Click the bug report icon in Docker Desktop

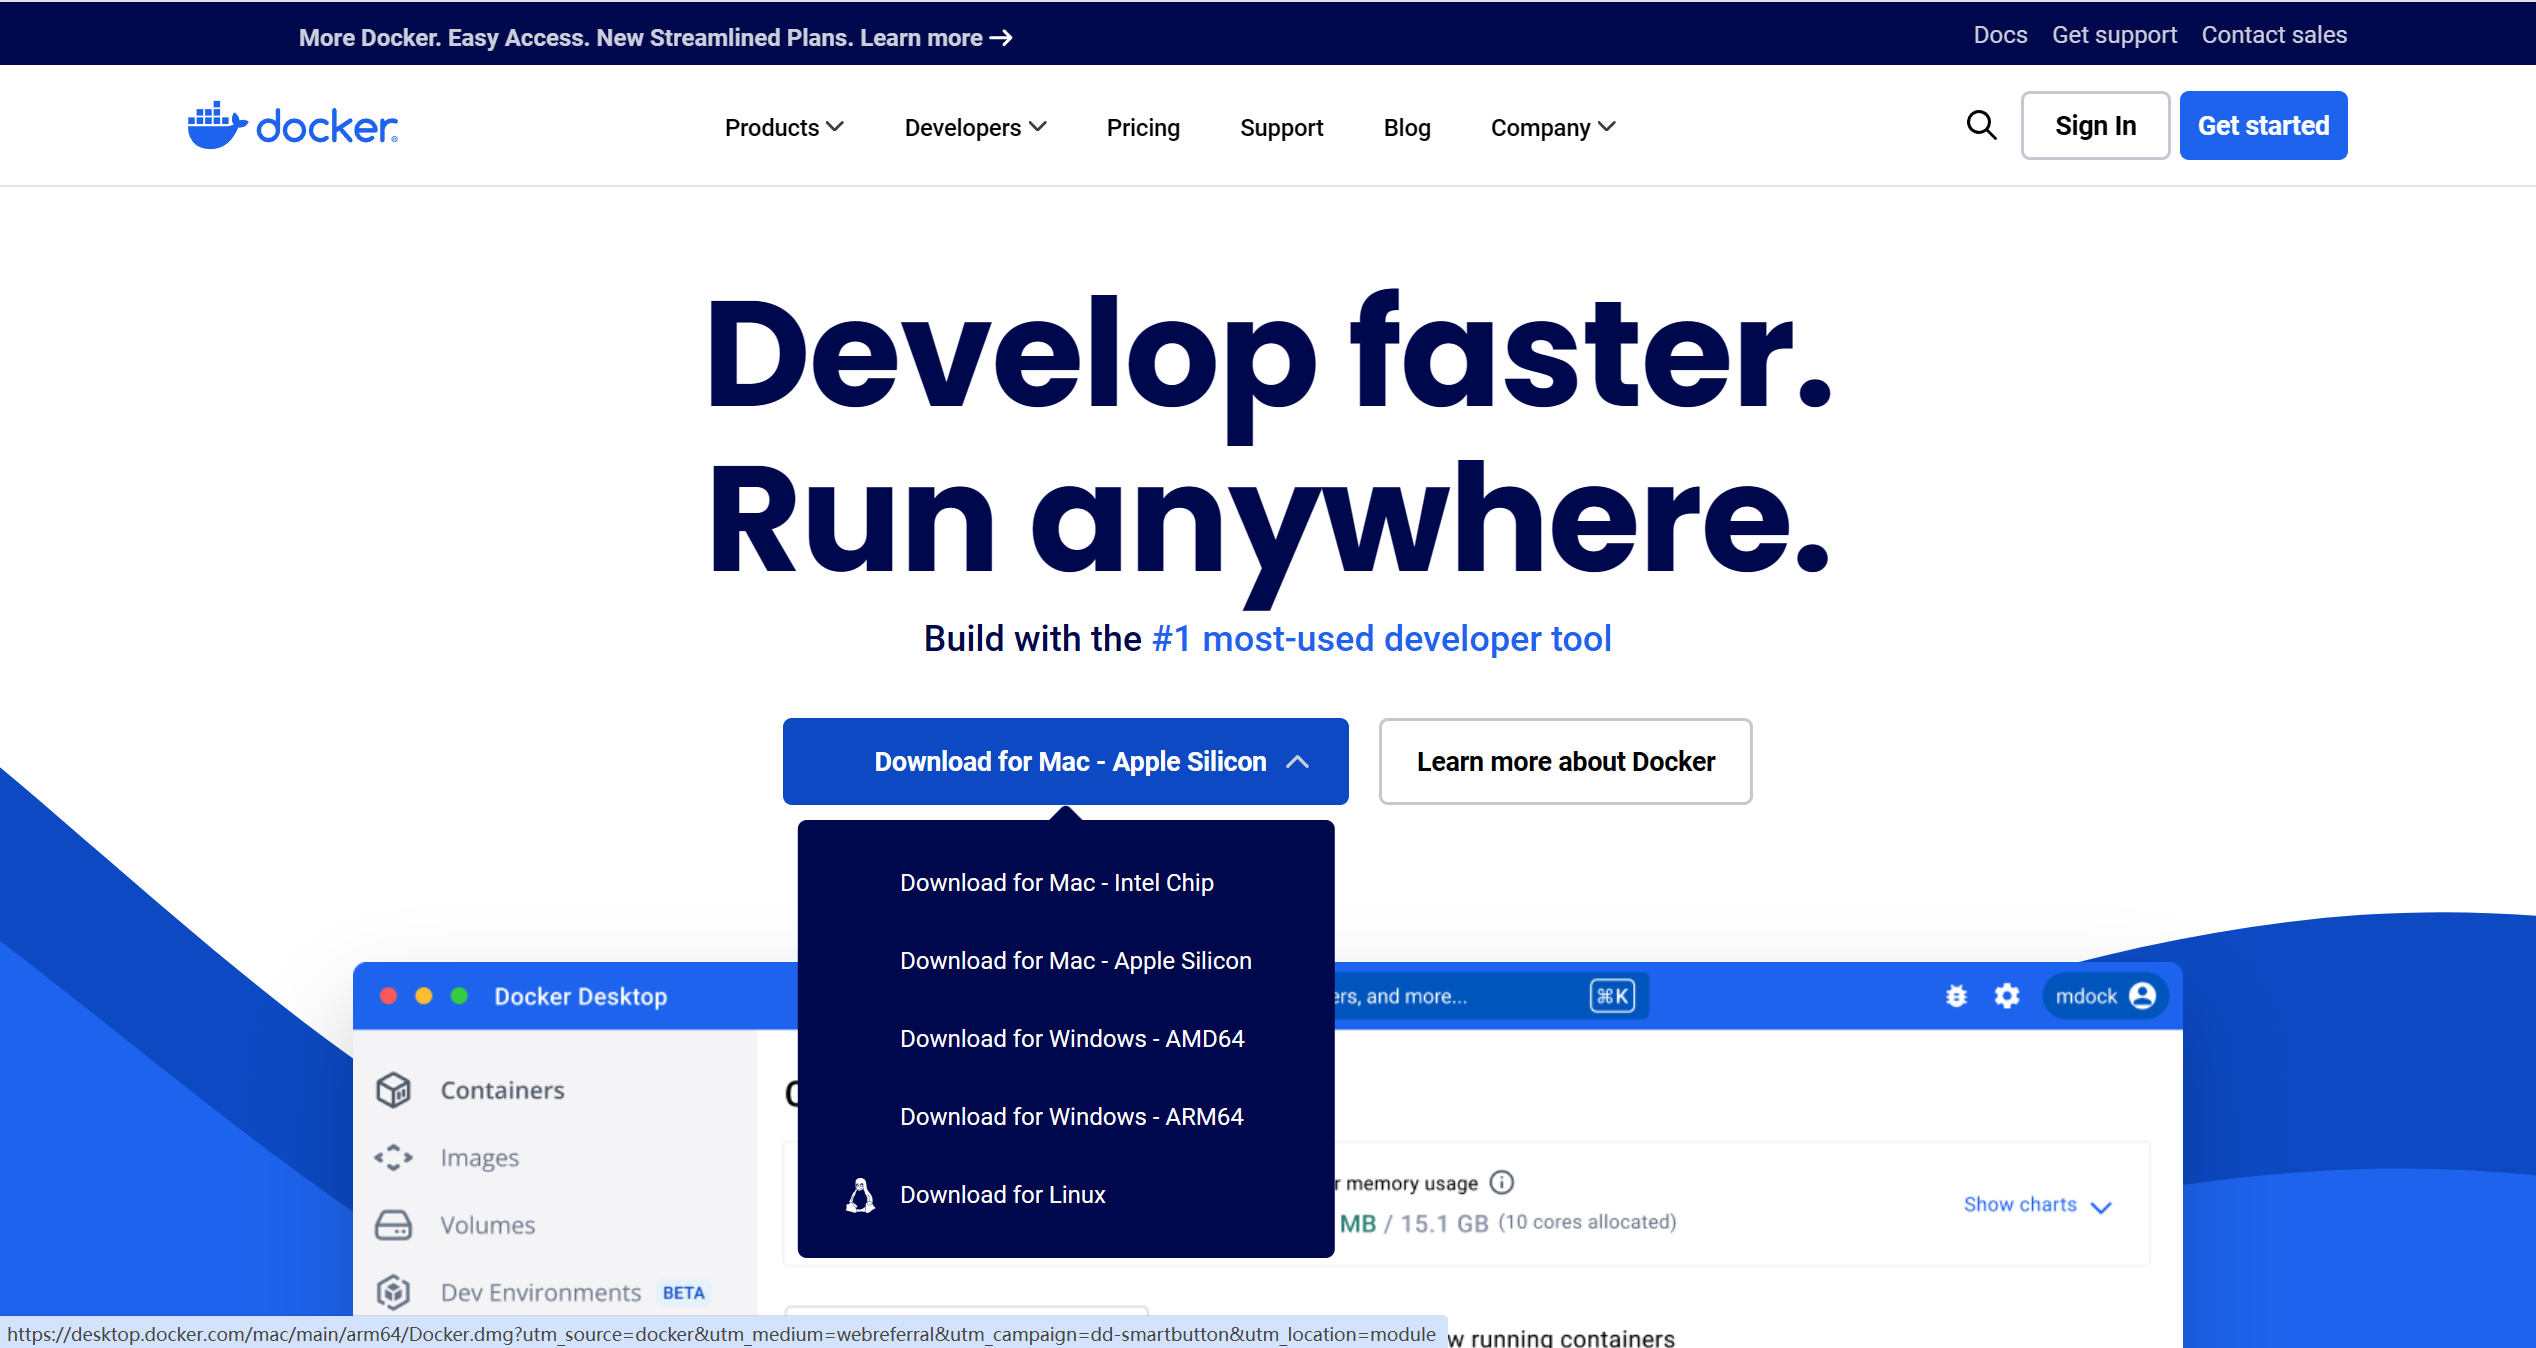[1956, 996]
